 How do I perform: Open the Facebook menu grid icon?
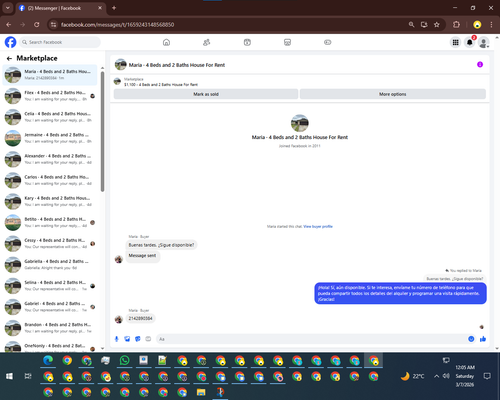coord(455,42)
